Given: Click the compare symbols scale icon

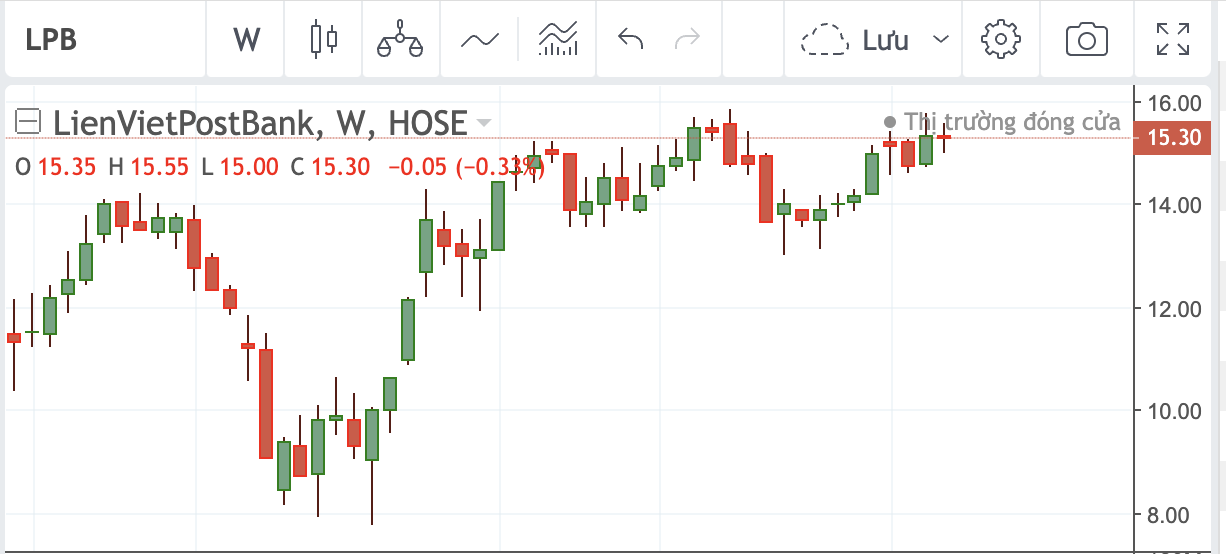Looking at the screenshot, I should tap(400, 40).
